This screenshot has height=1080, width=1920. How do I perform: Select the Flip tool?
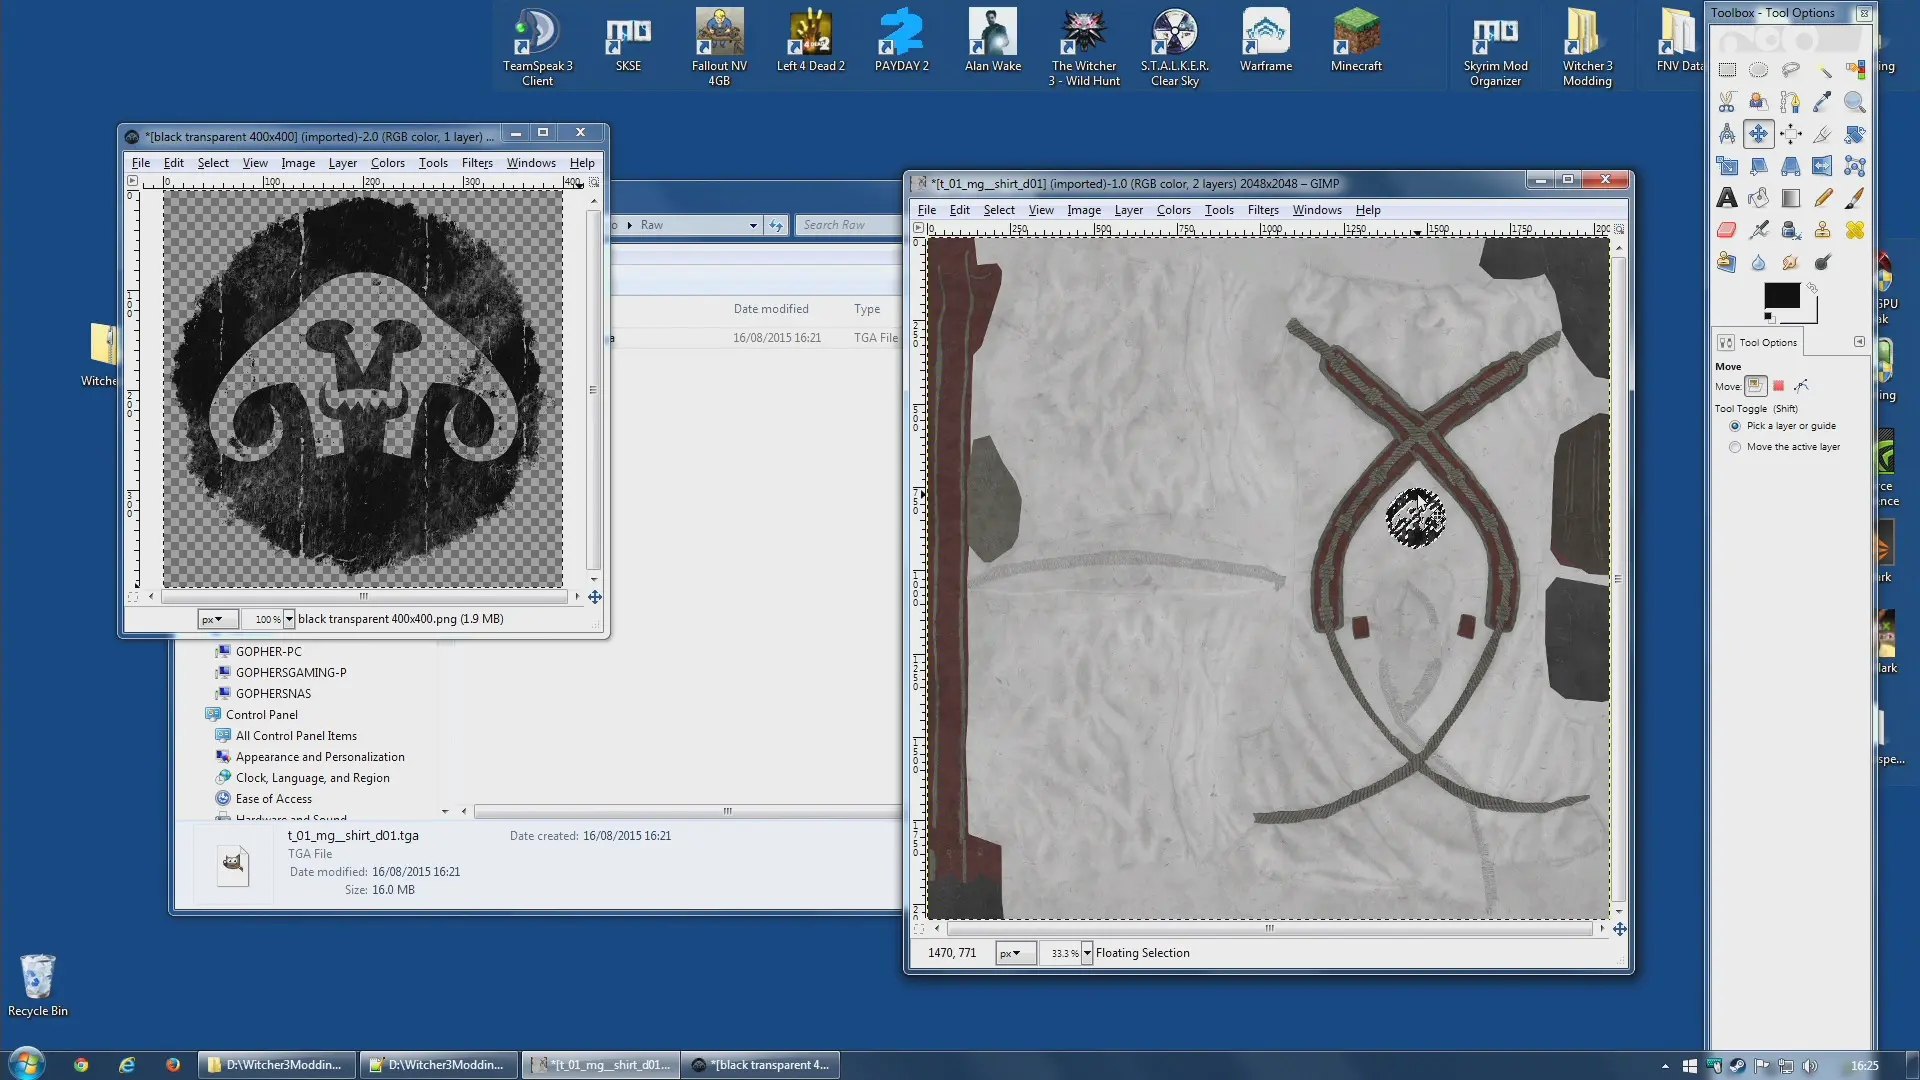pyautogui.click(x=1823, y=166)
